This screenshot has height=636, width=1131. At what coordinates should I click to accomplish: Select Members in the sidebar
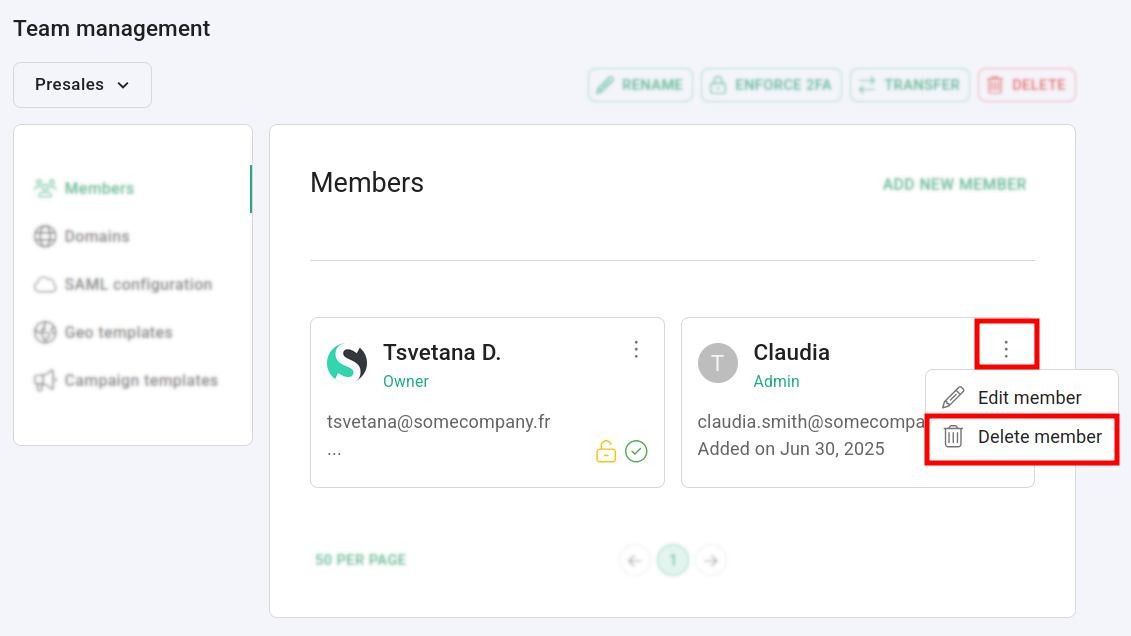tap(99, 188)
